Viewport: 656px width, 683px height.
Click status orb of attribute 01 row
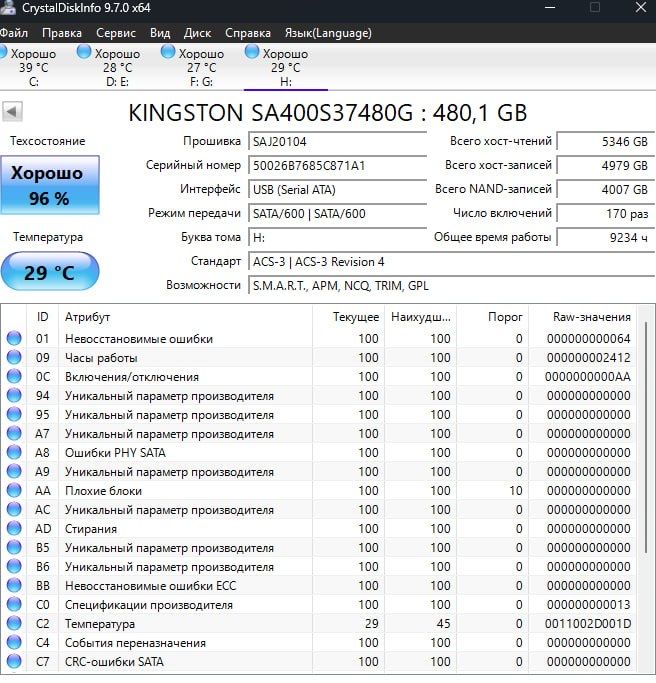[x=14, y=338]
